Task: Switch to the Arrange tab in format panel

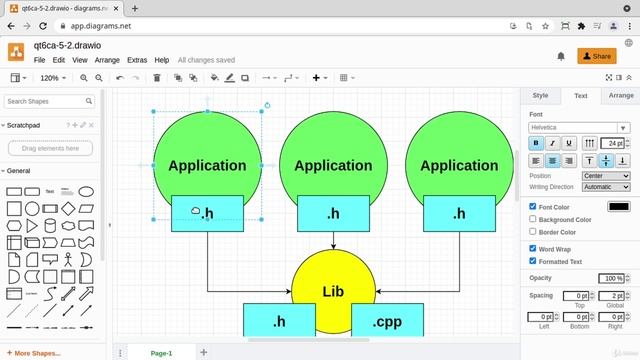Action: click(x=621, y=96)
